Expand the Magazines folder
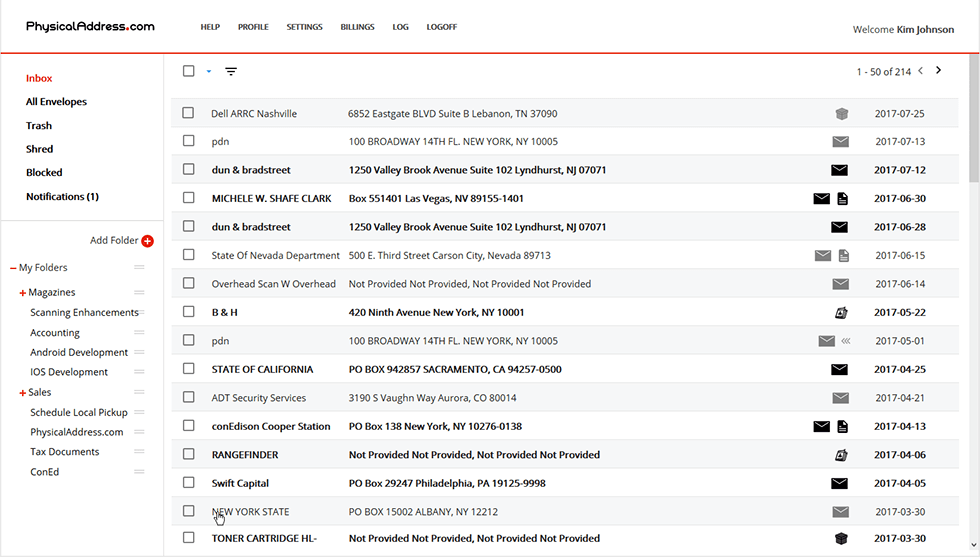 click(x=22, y=293)
